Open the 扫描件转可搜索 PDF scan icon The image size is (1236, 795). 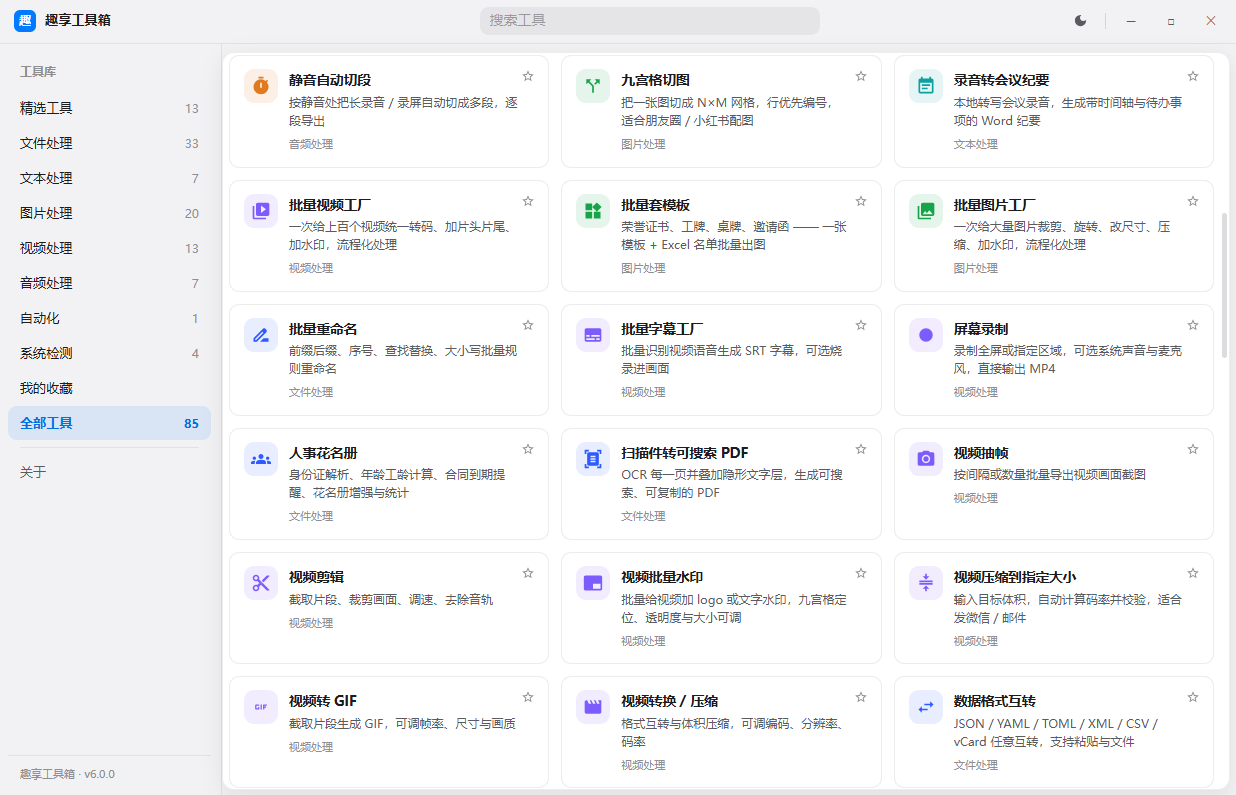(x=593, y=459)
